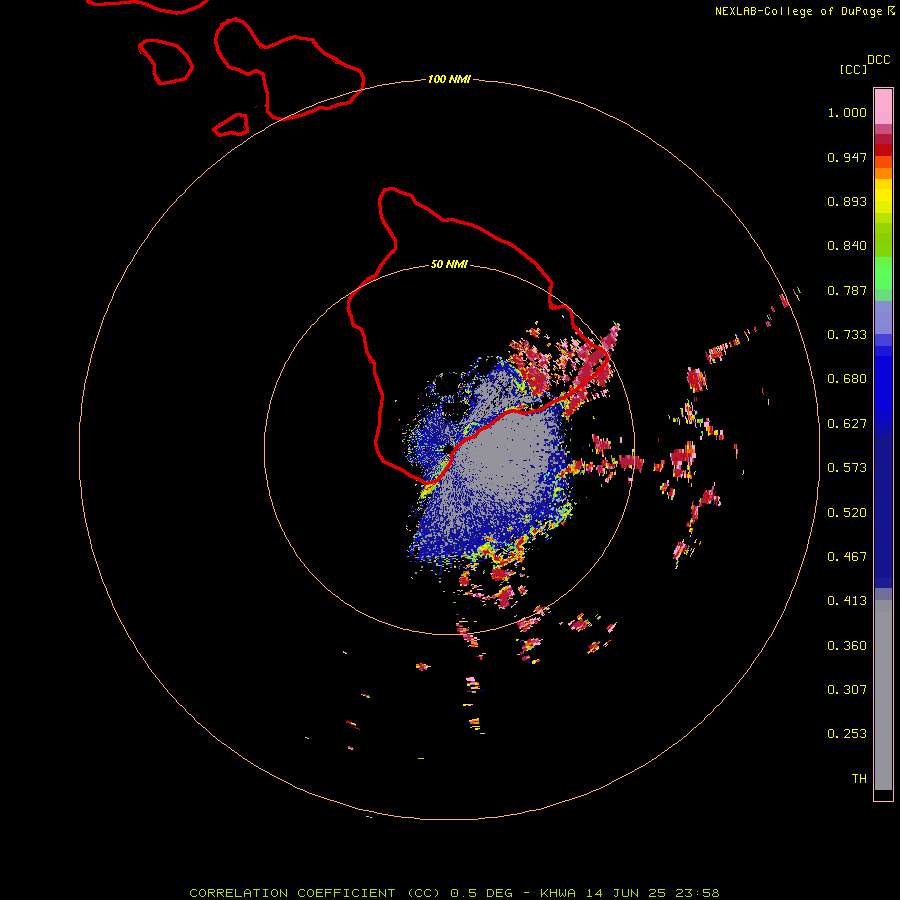This screenshot has height=900, width=900.
Task: Click the 0.947 legend value
Action: [847, 157]
